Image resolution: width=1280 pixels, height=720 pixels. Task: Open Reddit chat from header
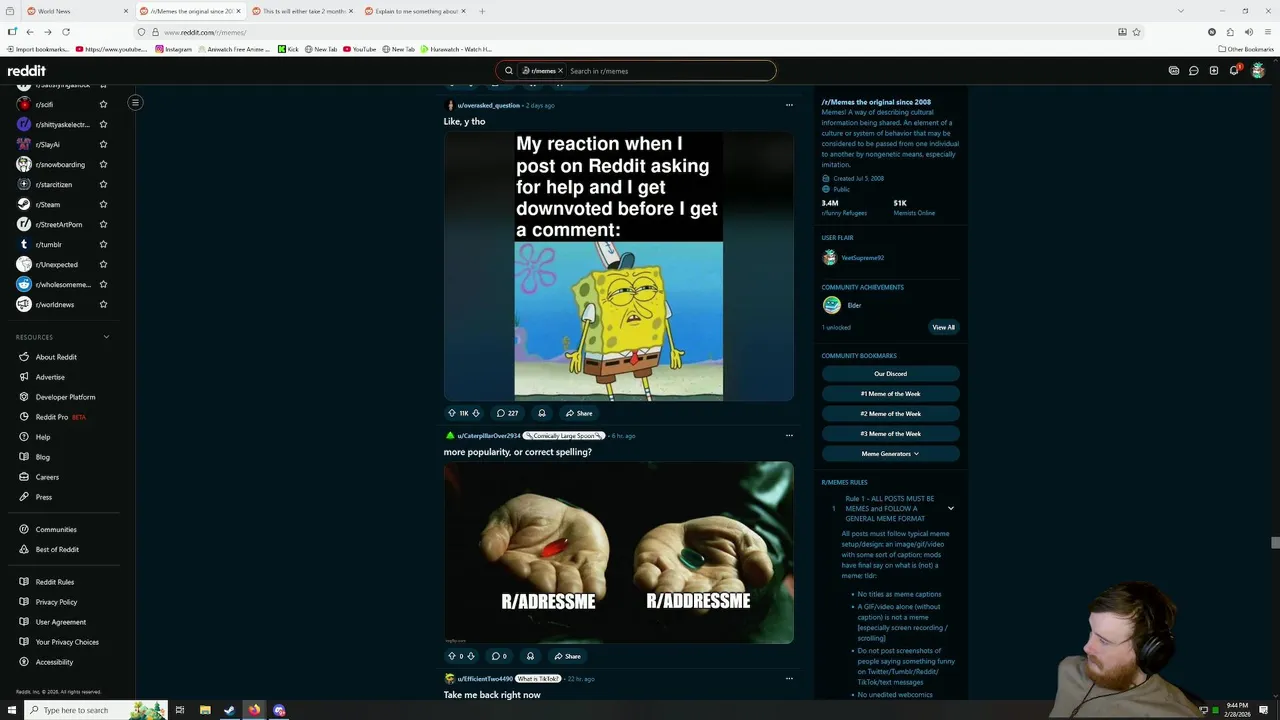[1194, 71]
